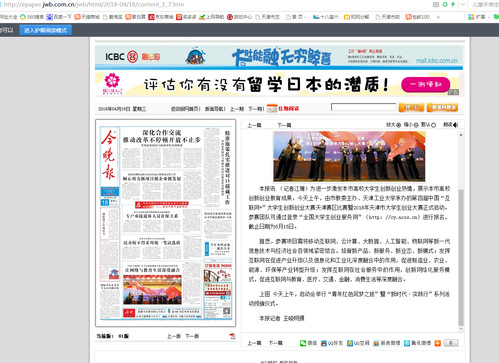Open orange plus more-share icon
The height and width of the screenshot is (363, 499).
438,343
